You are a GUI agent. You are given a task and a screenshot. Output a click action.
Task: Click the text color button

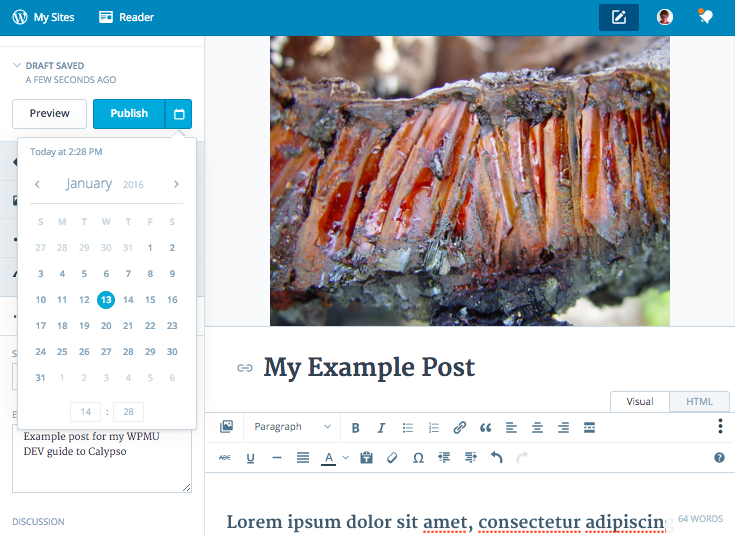click(329, 458)
